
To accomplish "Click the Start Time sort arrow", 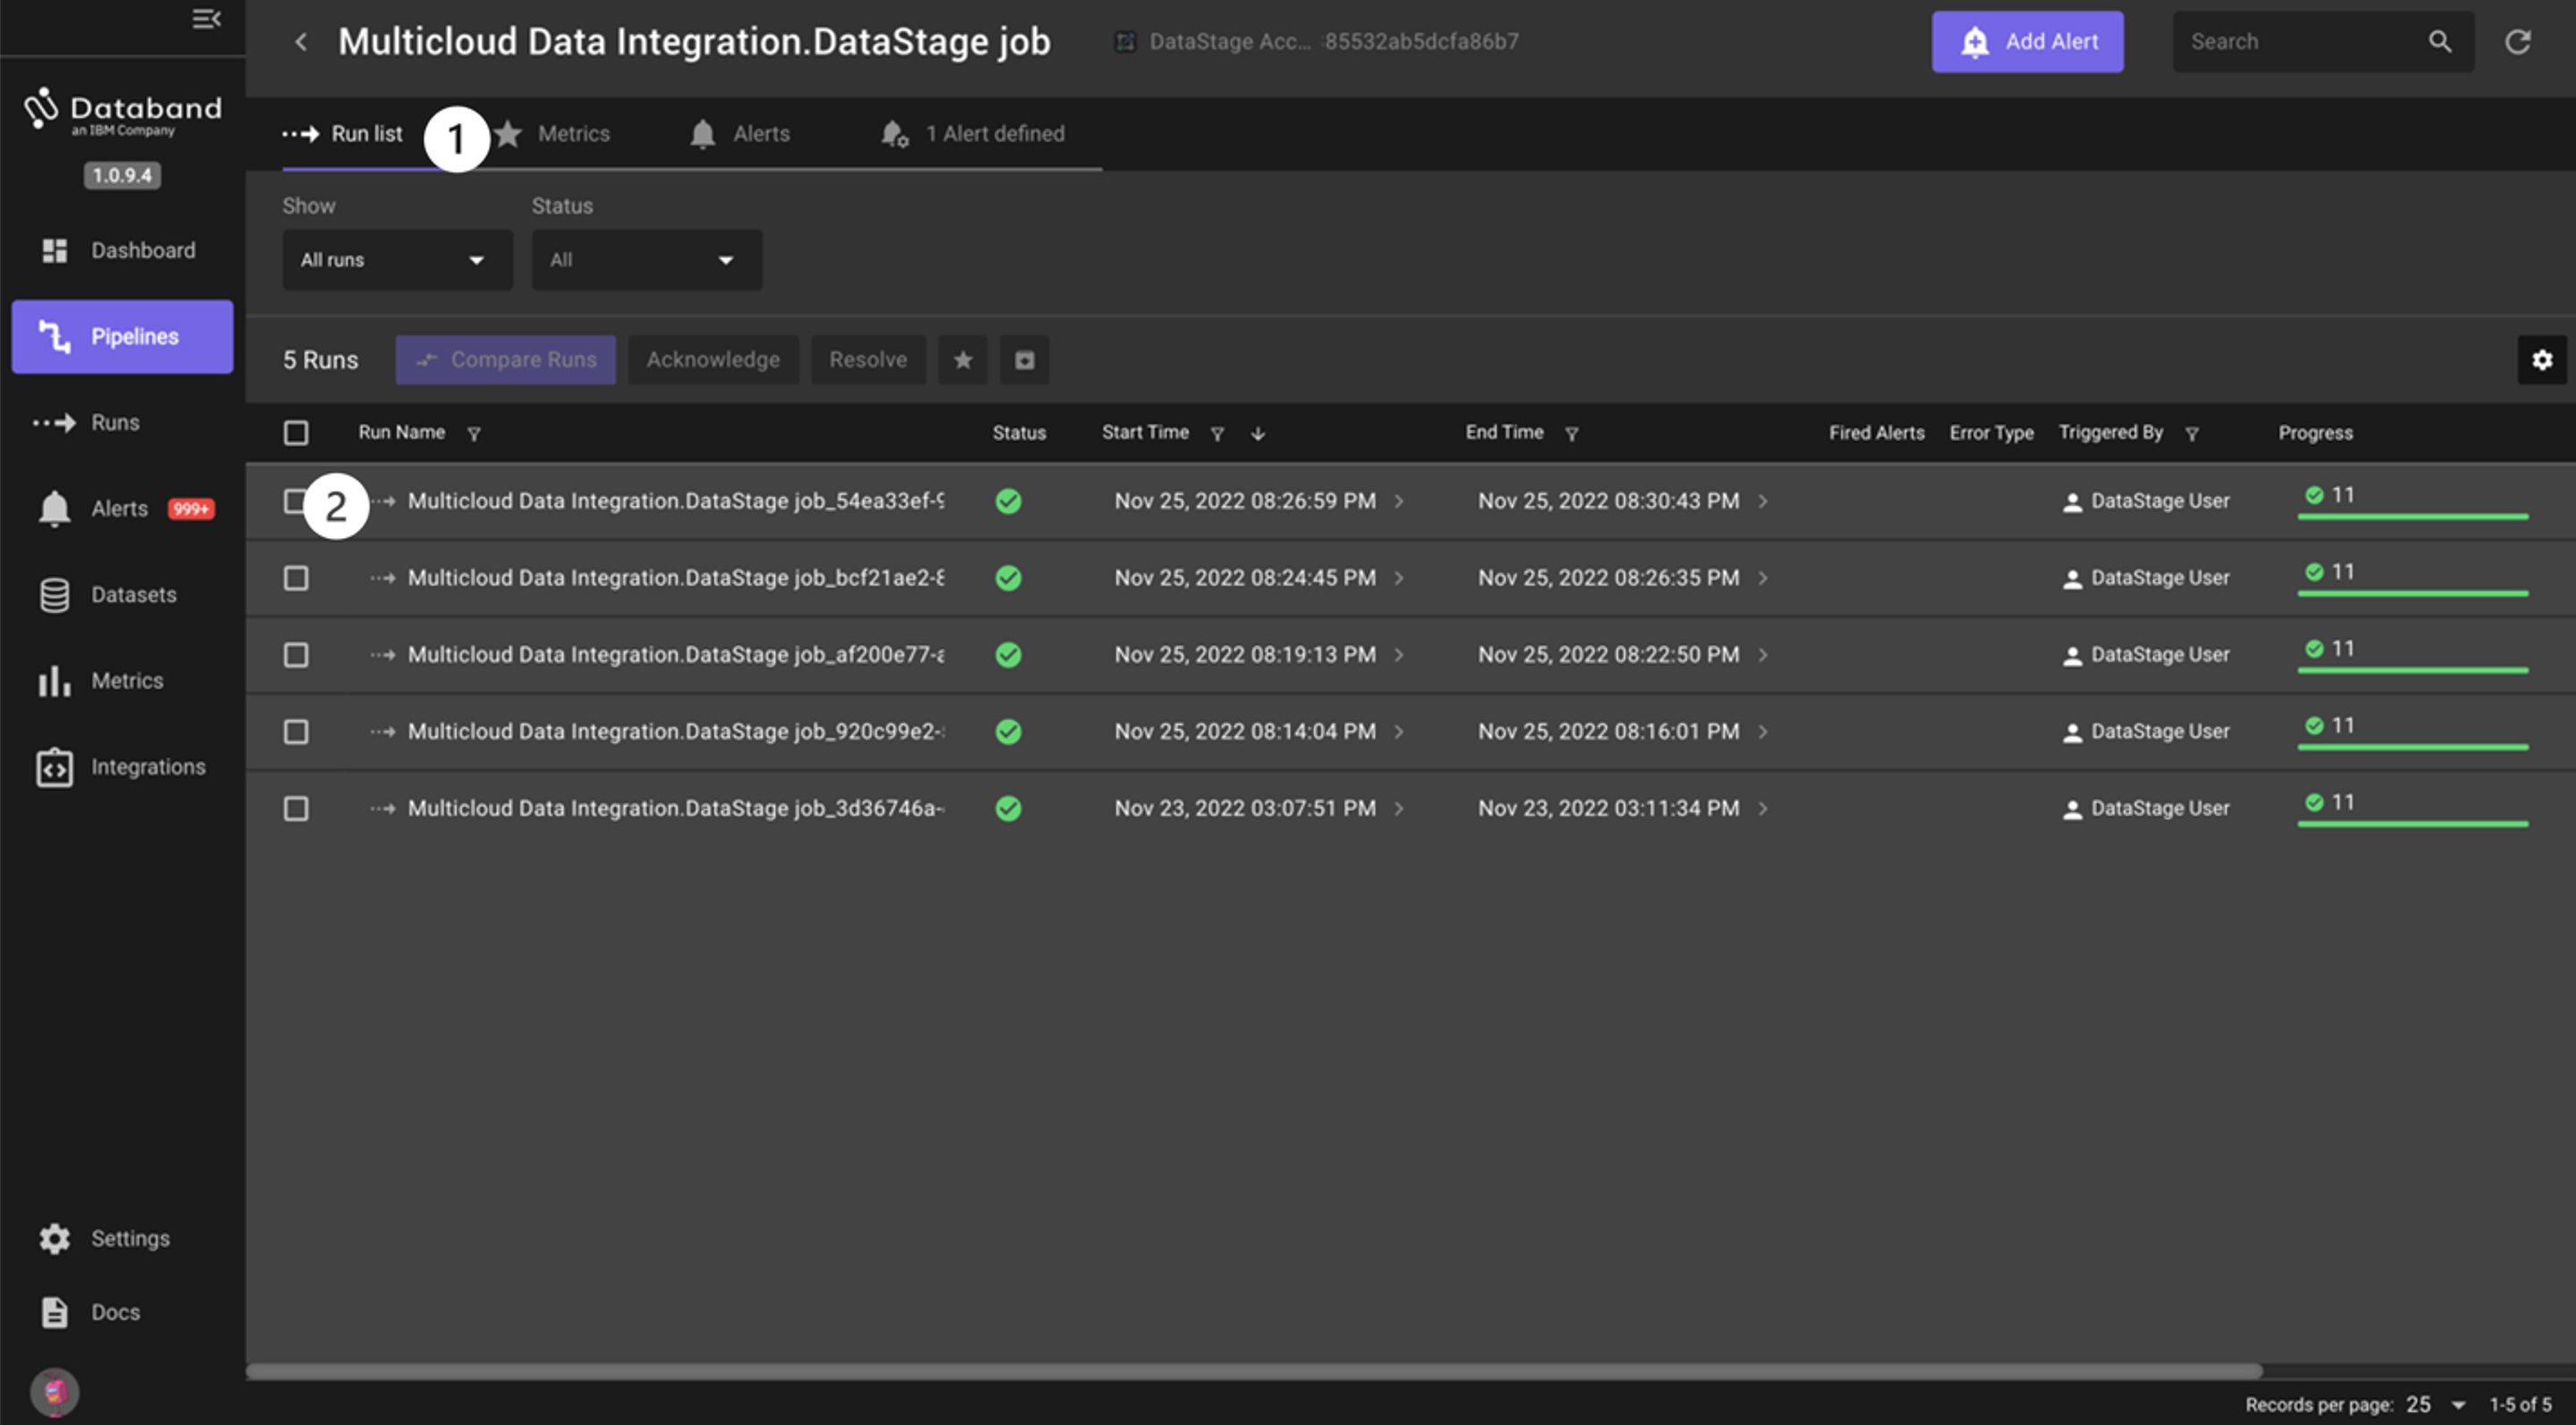I will pyautogui.click(x=1258, y=434).
